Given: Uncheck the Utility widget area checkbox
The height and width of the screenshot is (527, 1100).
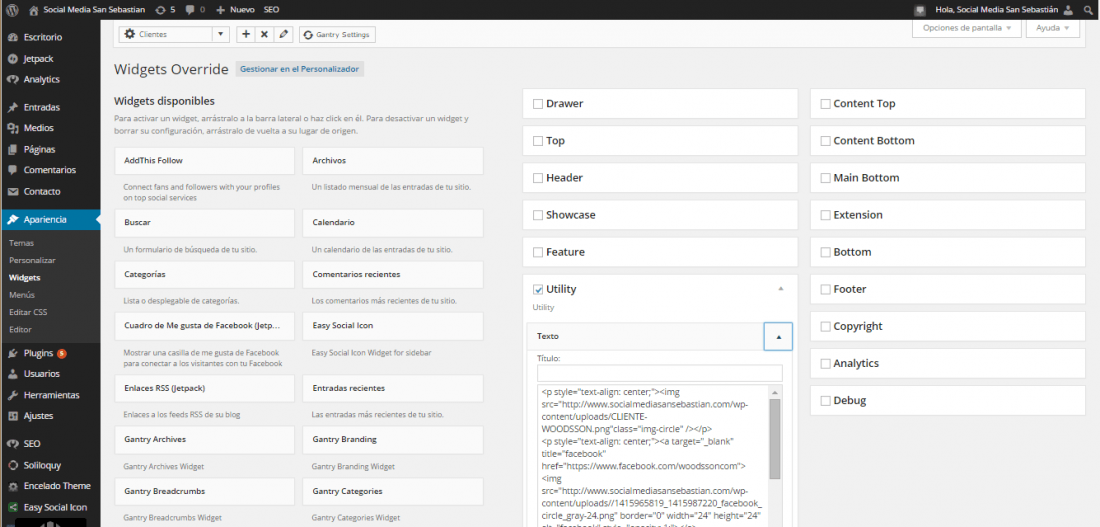Looking at the screenshot, I should (x=538, y=289).
